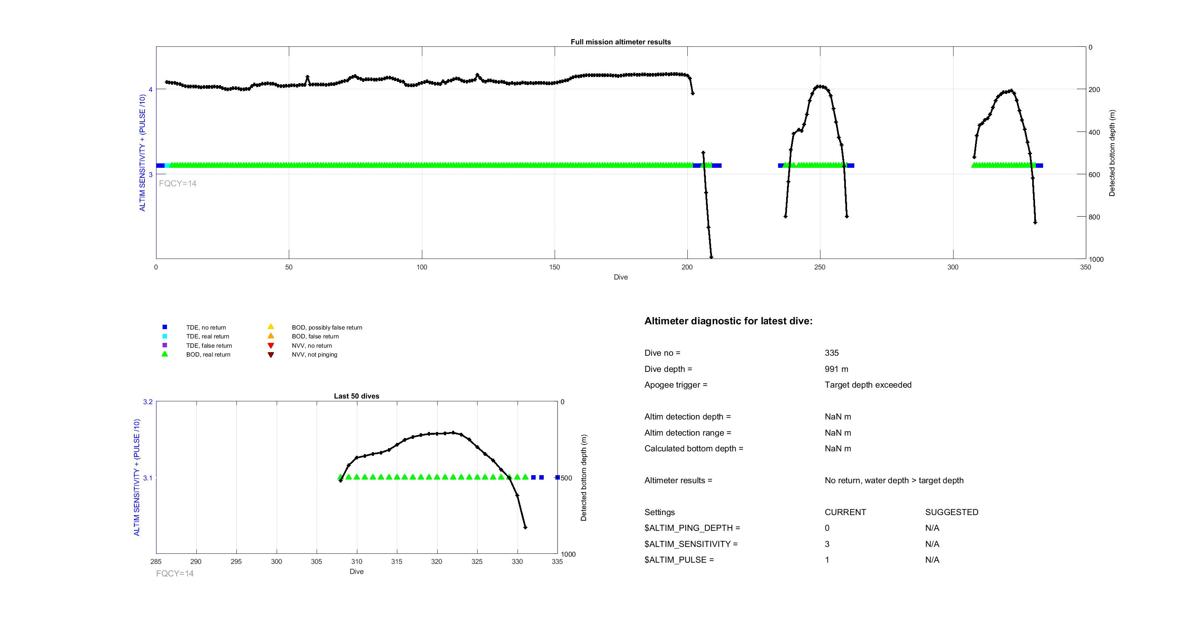1200x622 pixels.
Task: Click x-axis tick '250' in full mission plot
Action: click(820, 267)
